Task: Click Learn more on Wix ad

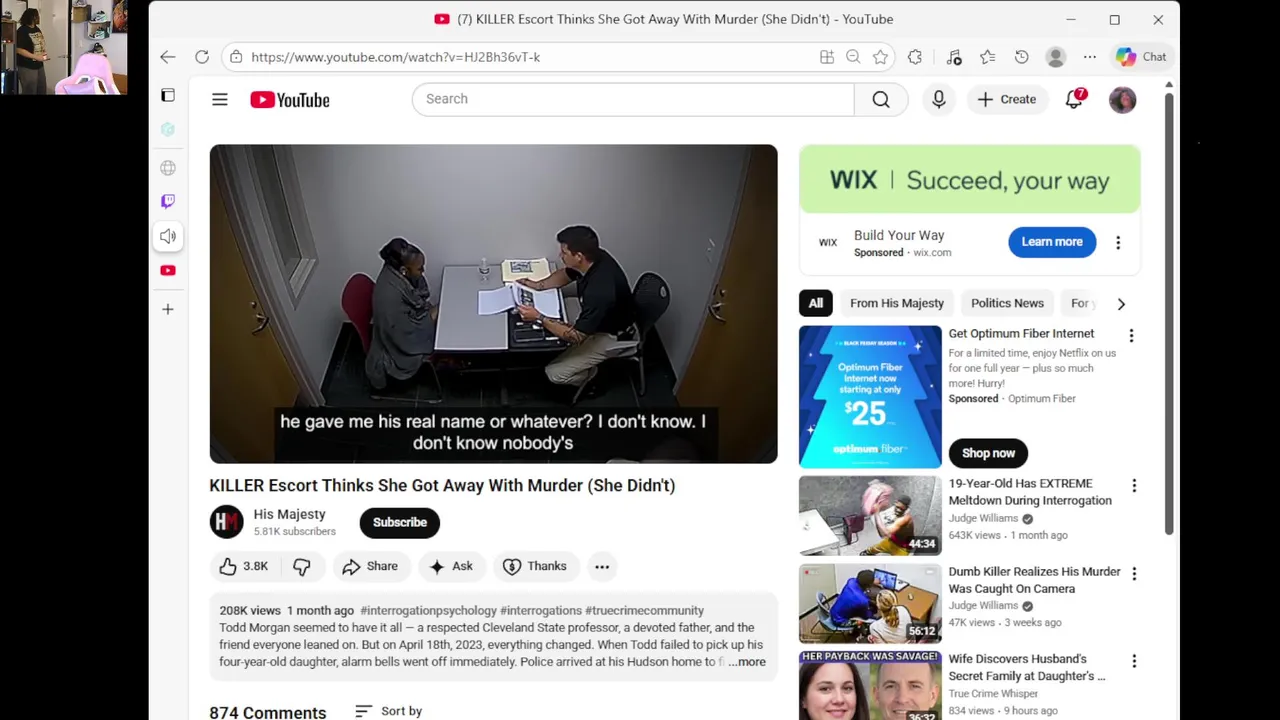Action: (1052, 242)
